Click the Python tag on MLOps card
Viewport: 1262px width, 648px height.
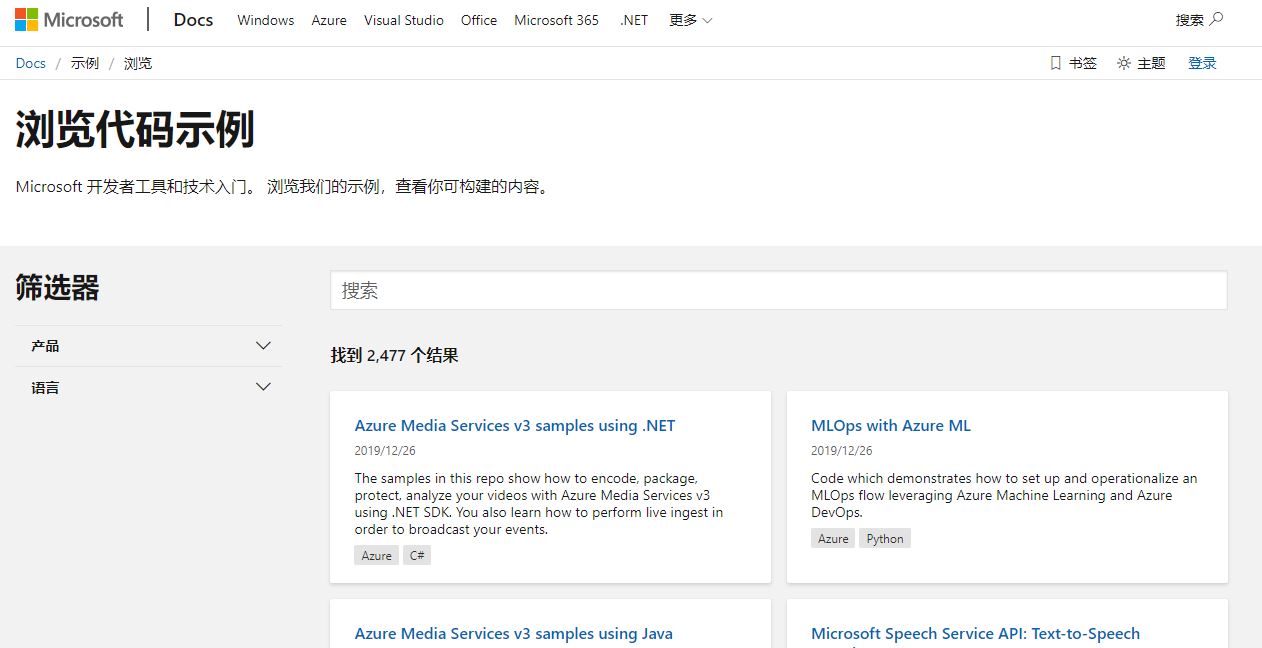[885, 539]
